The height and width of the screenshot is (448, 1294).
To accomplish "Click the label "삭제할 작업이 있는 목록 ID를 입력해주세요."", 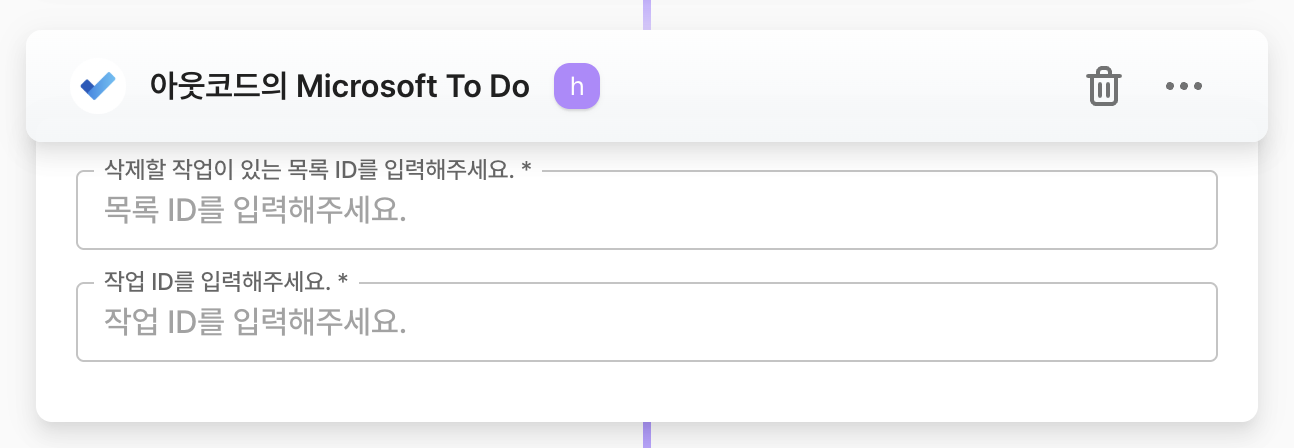I will (x=308, y=170).
